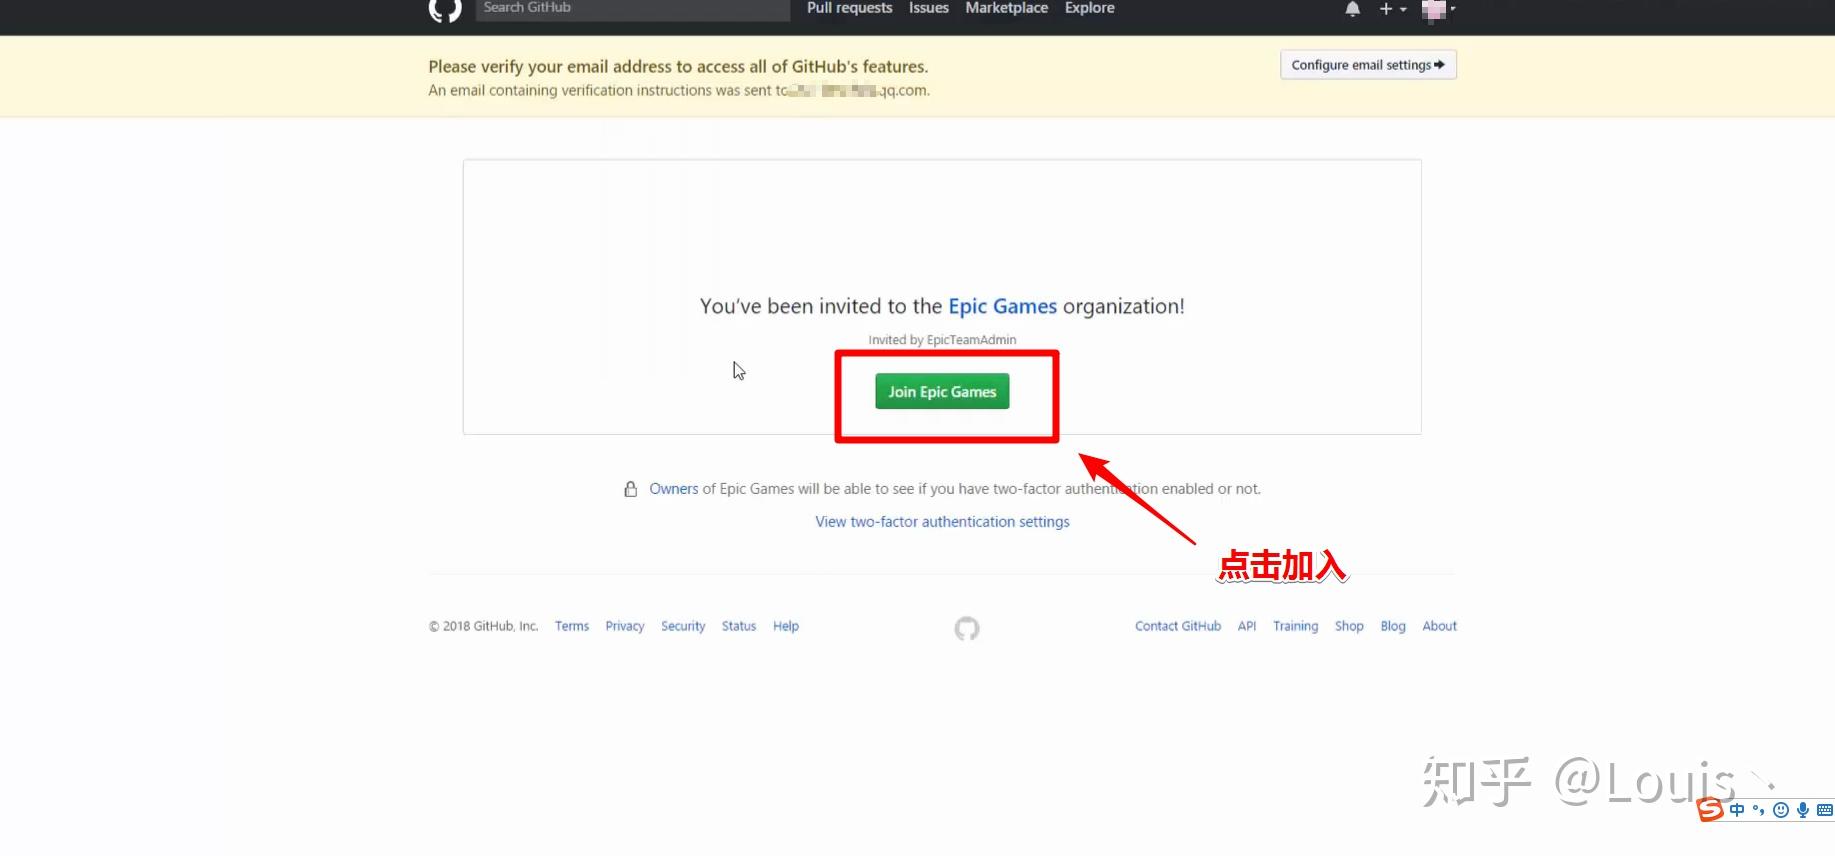Open the Training footer link
This screenshot has height=856, width=1835.
point(1296,626)
